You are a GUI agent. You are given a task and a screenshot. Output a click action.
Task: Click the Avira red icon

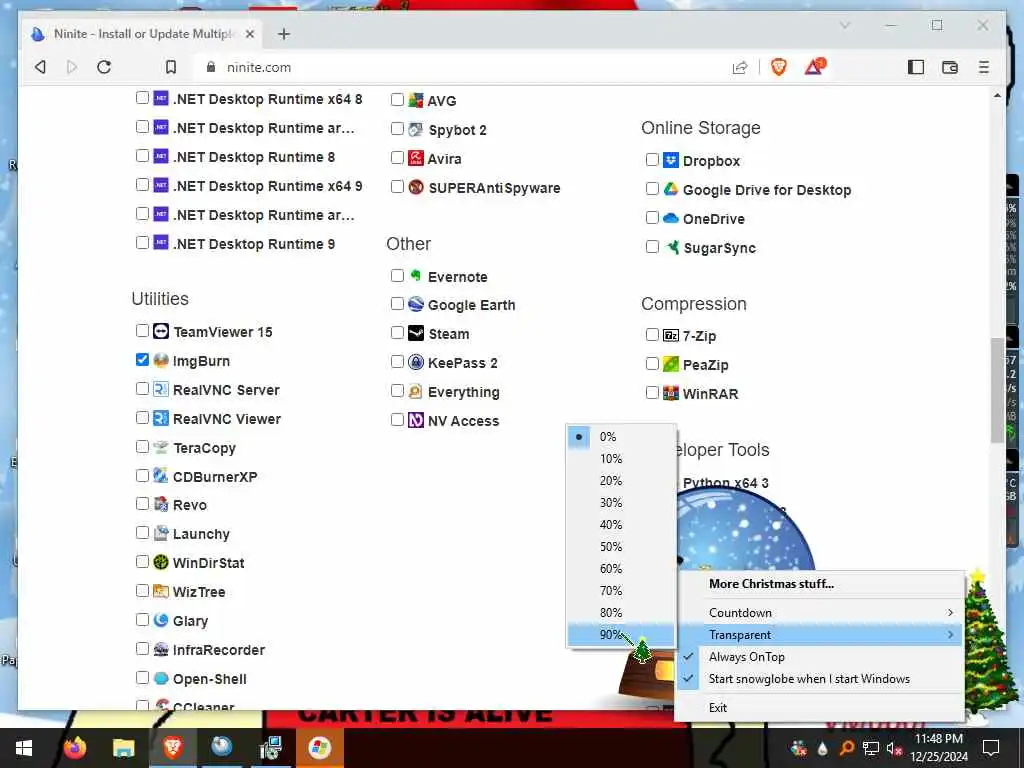416,158
